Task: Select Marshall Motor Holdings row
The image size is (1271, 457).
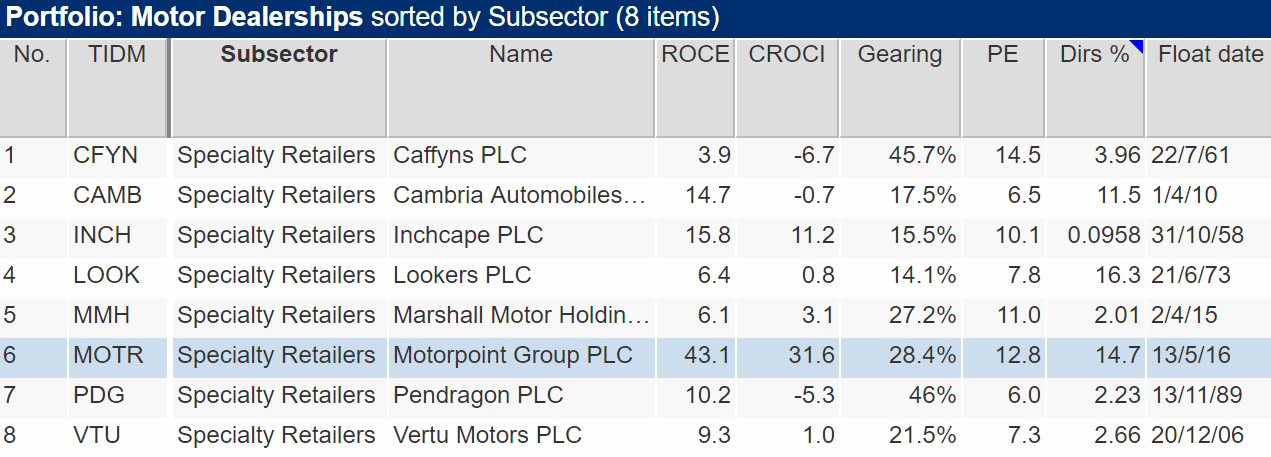Action: coord(635,316)
